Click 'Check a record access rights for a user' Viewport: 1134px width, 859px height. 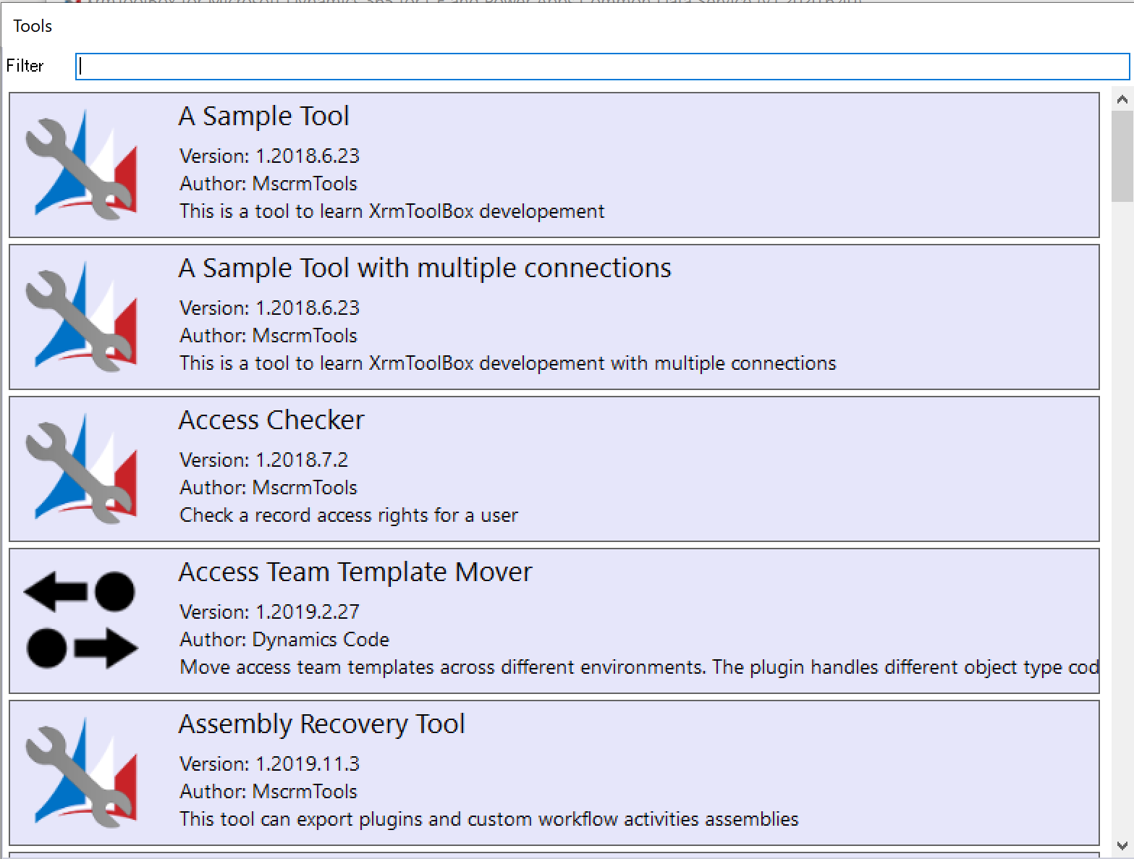click(x=349, y=515)
